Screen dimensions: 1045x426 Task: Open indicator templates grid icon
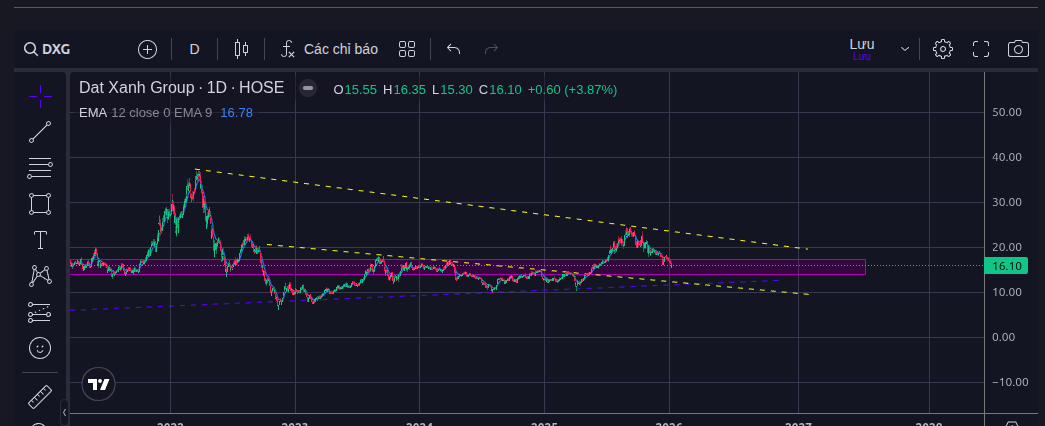pyautogui.click(x=407, y=49)
